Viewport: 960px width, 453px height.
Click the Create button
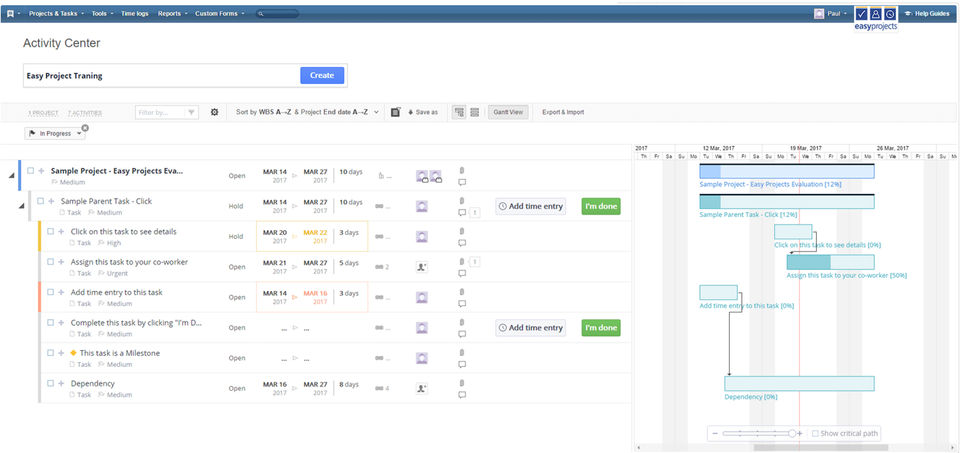[x=322, y=75]
